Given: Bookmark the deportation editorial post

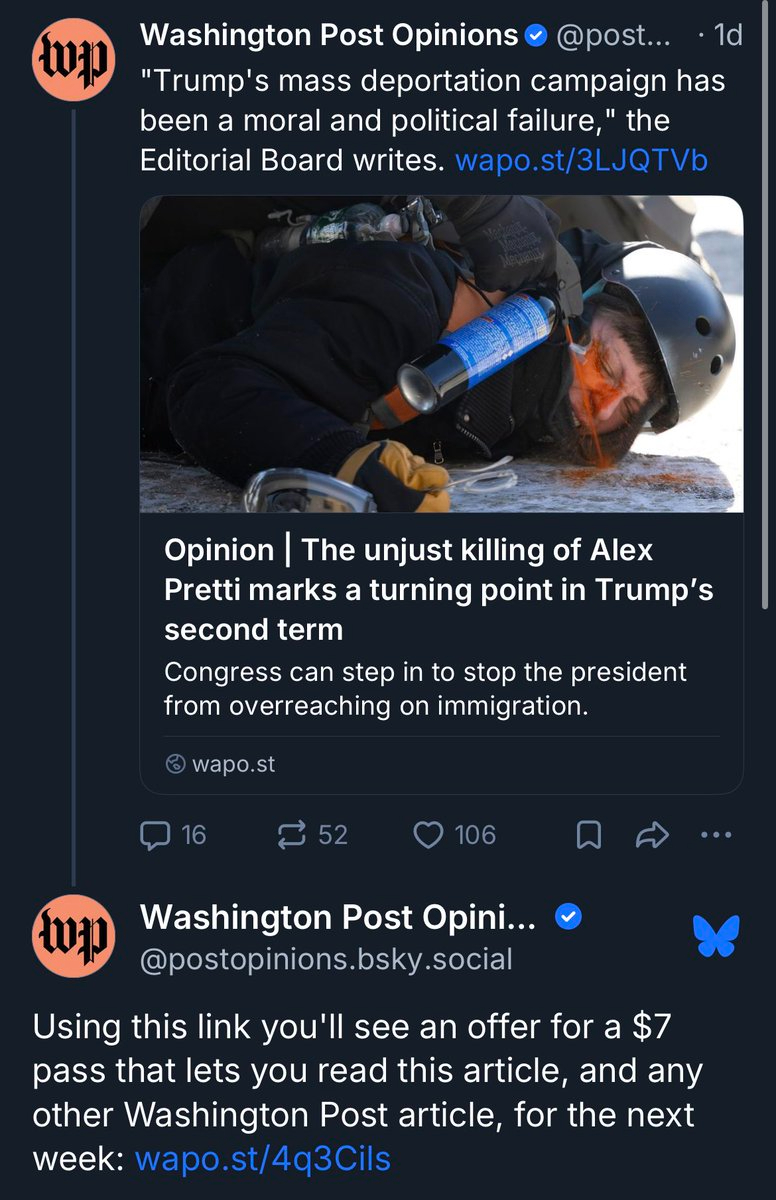Looking at the screenshot, I should coord(590,835).
